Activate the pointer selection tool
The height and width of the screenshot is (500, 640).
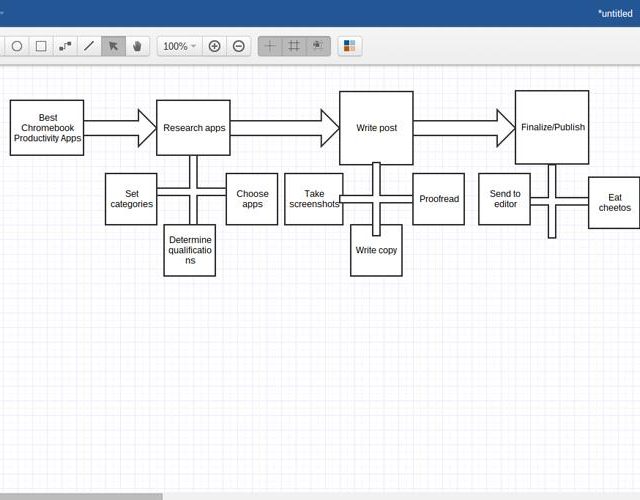tap(113, 46)
